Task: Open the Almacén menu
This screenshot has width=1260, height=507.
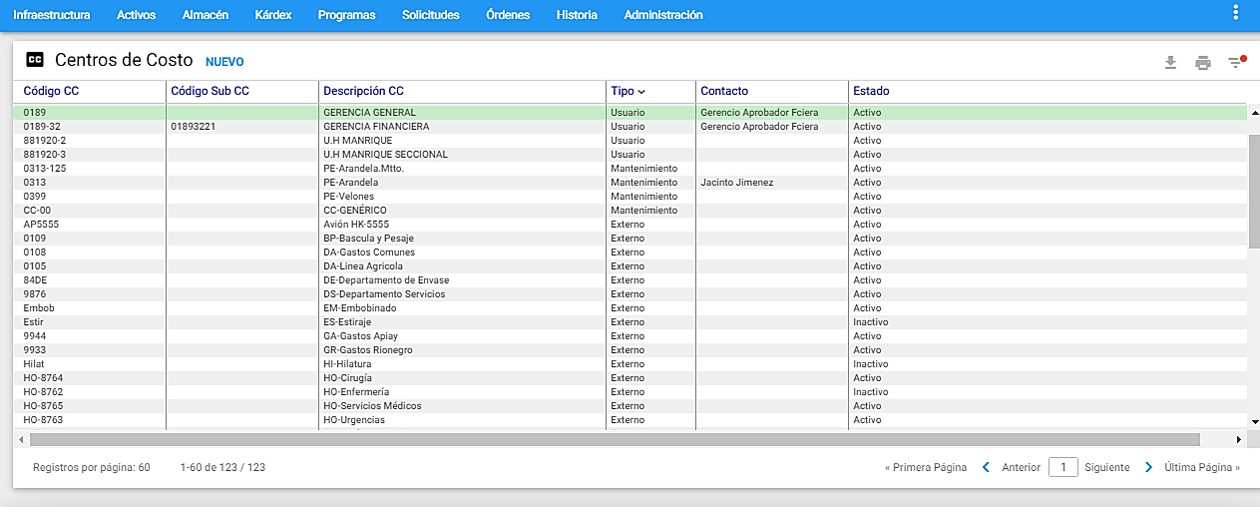Action: click(x=205, y=15)
